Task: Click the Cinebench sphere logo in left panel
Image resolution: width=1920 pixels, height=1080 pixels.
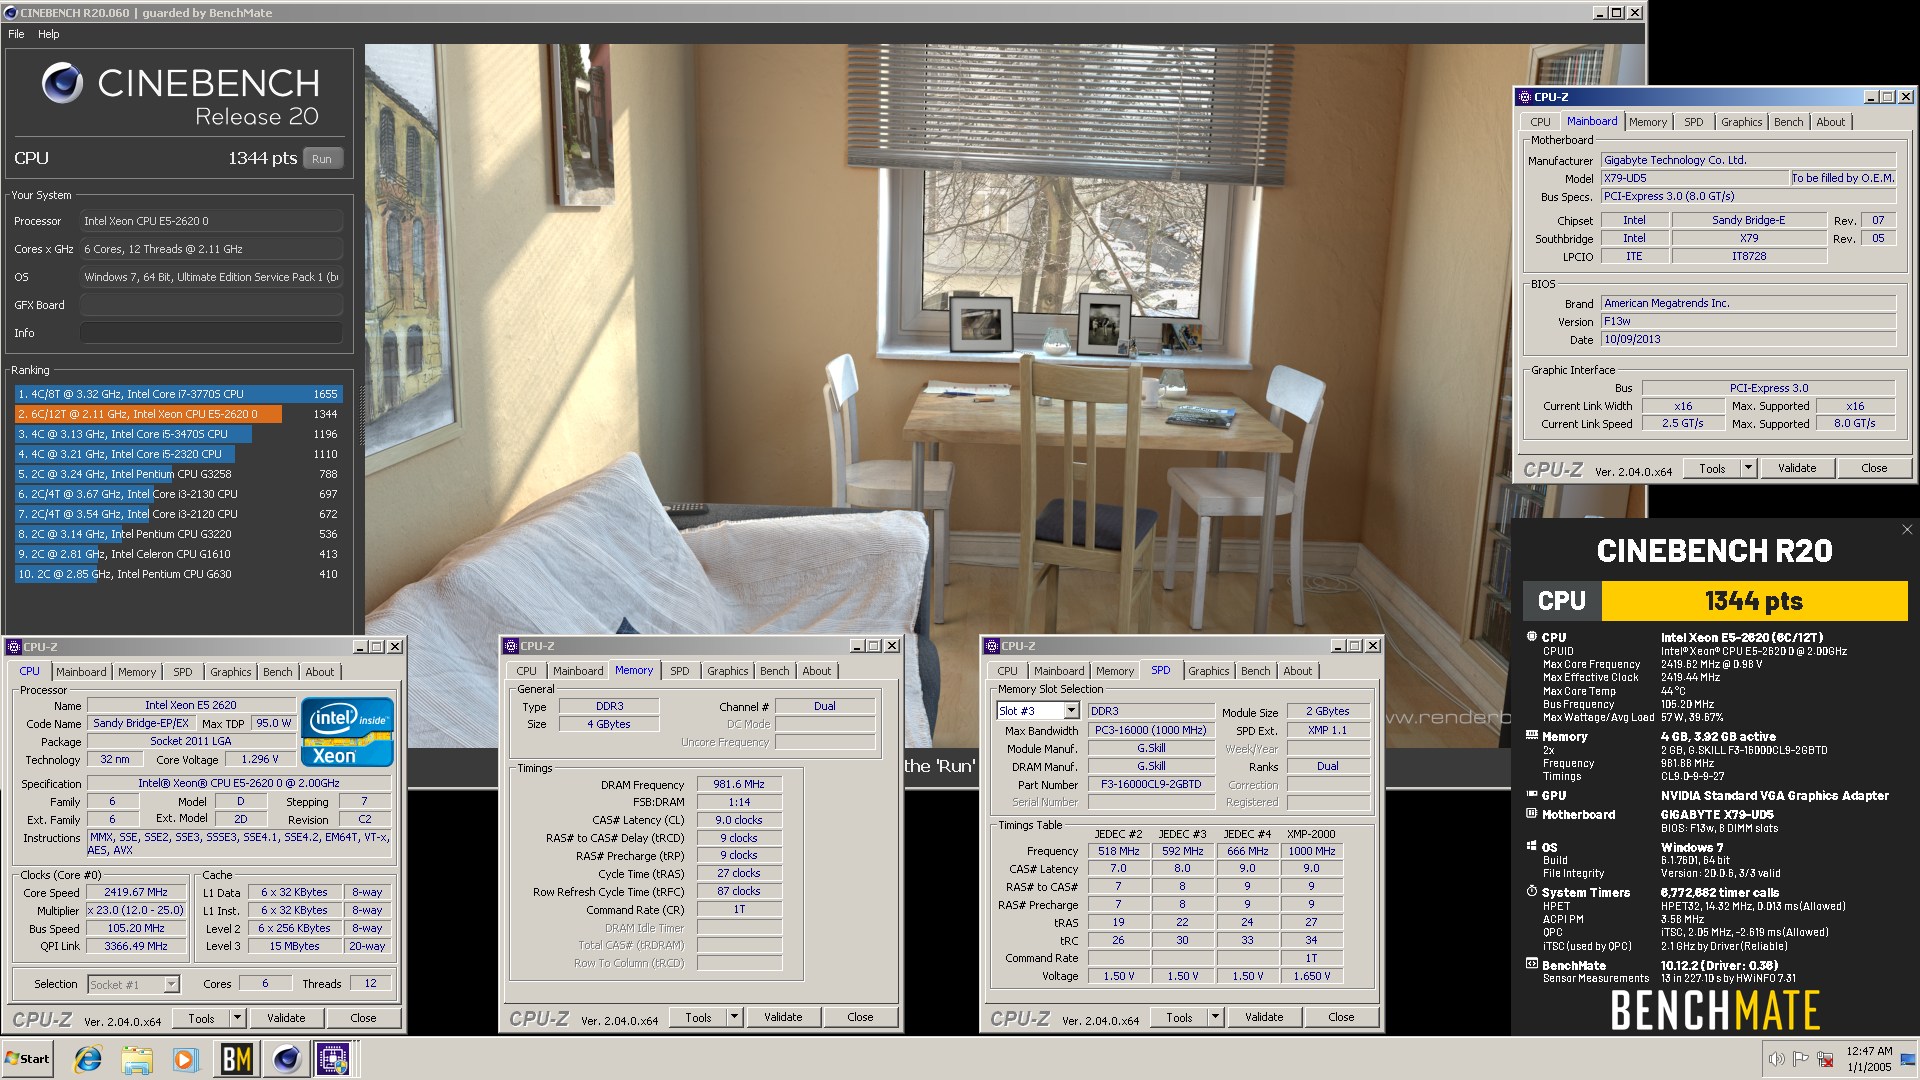Action: tap(62, 83)
